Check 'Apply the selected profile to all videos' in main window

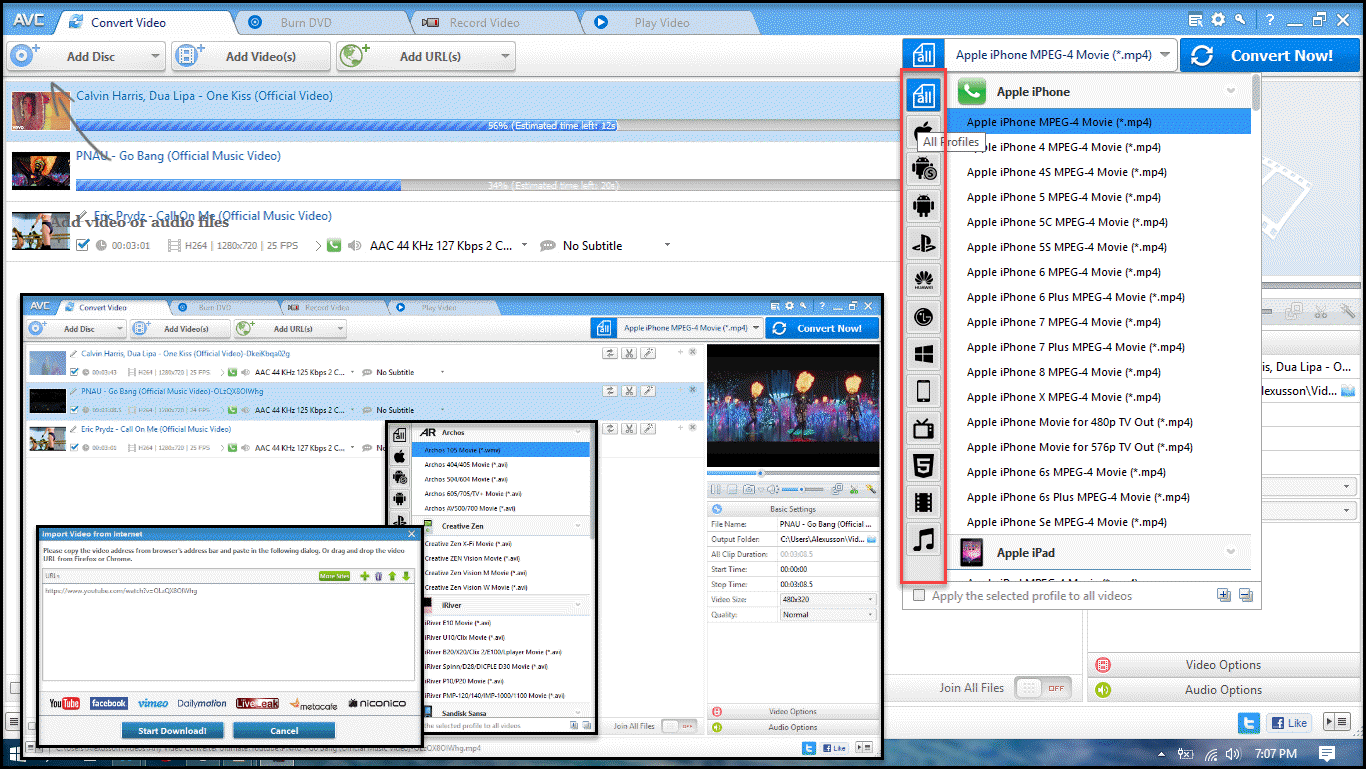(919, 595)
